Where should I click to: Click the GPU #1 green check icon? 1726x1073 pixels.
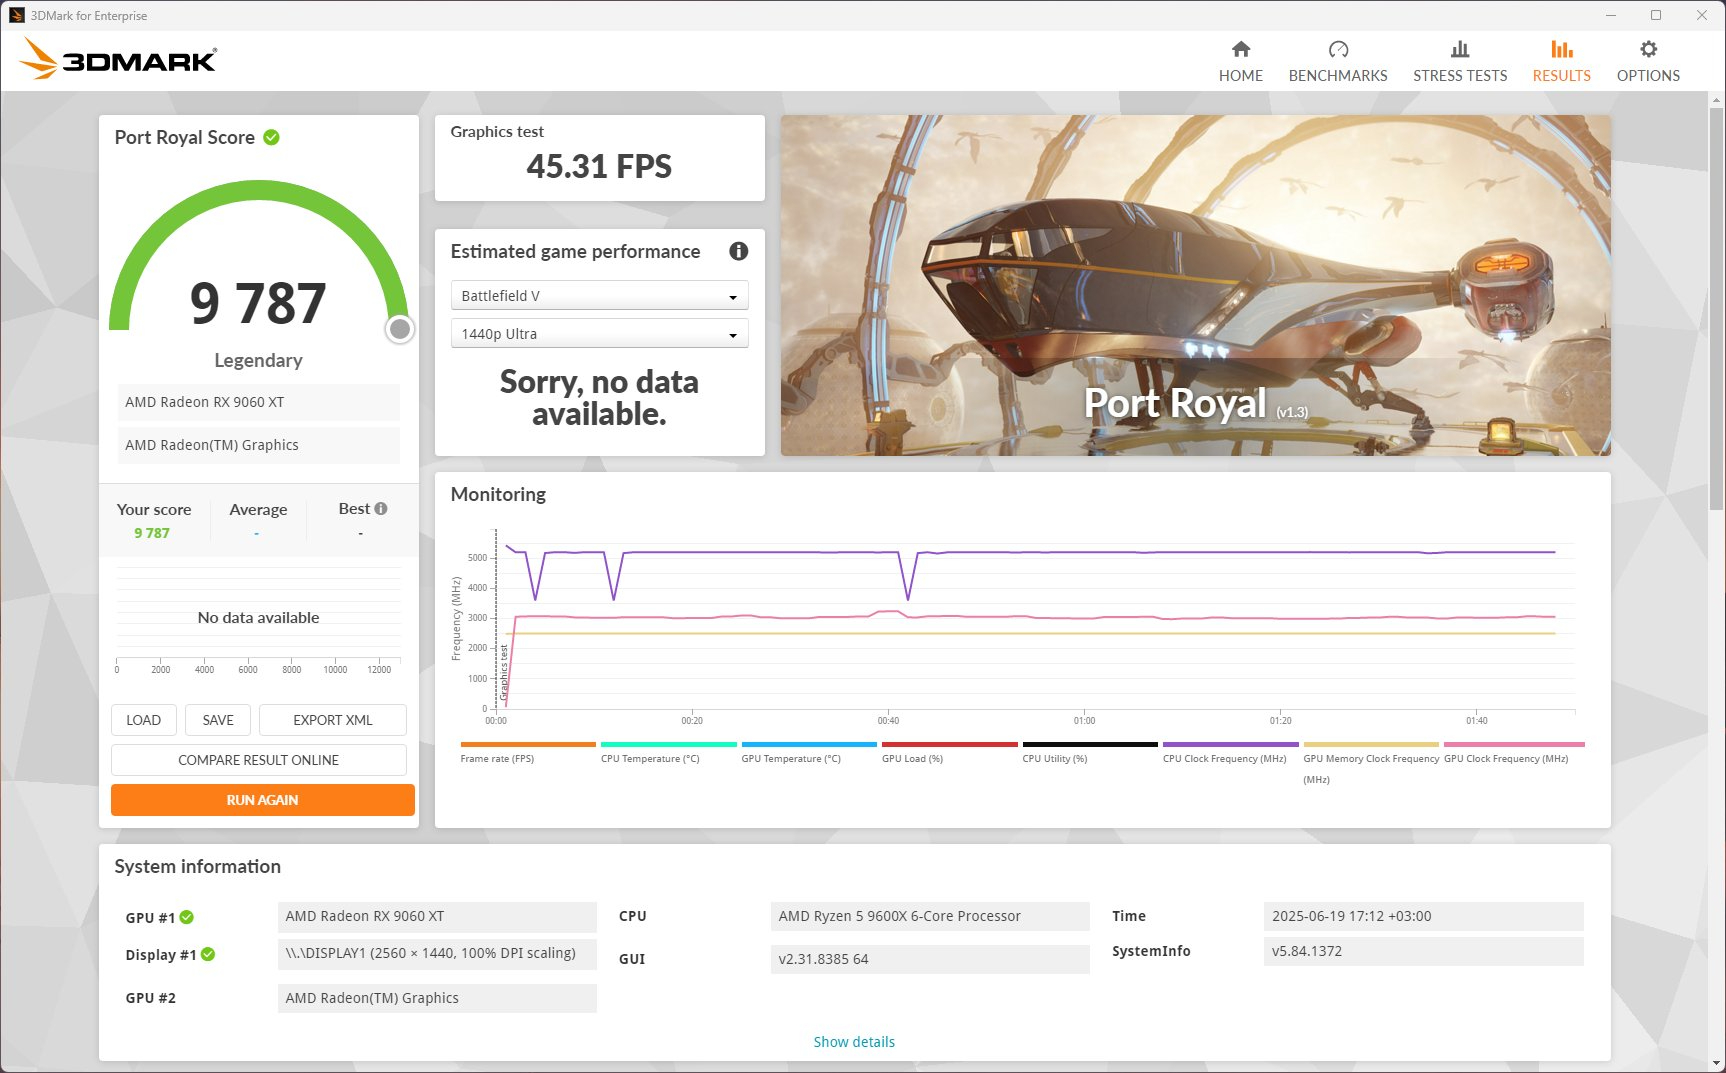pyautogui.click(x=187, y=917)
